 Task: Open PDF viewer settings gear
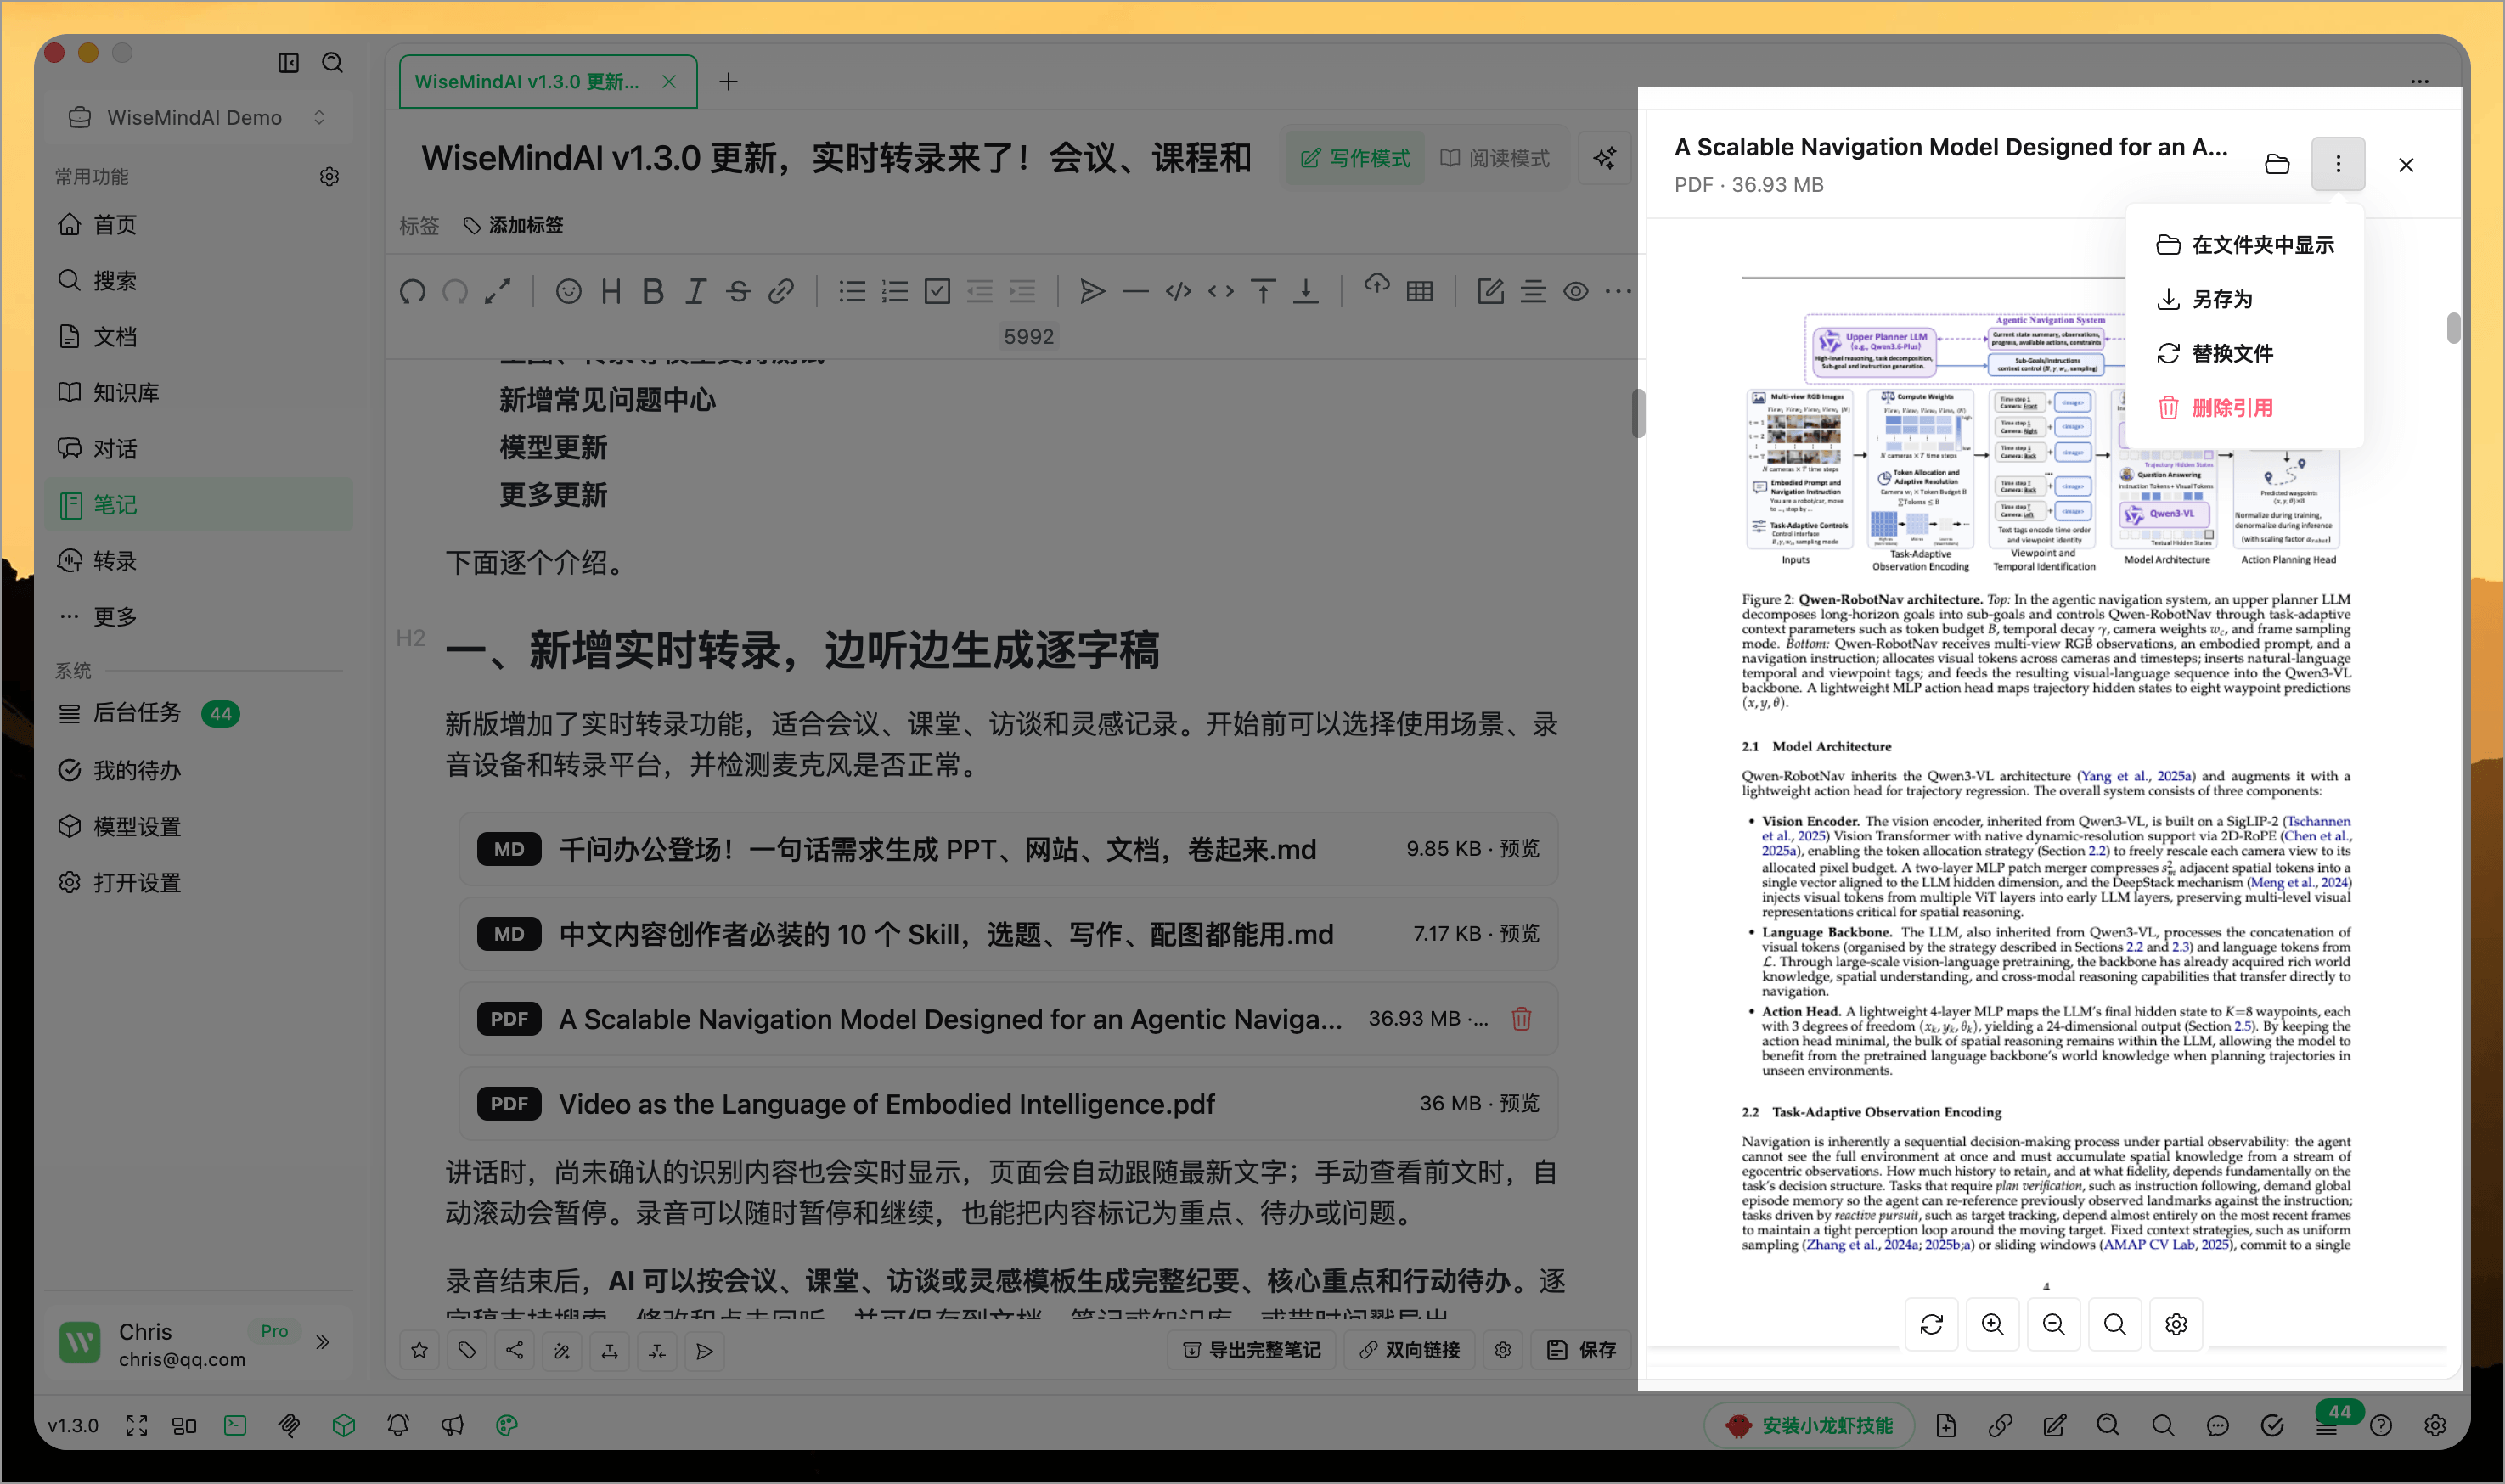coord(2176,1325)
